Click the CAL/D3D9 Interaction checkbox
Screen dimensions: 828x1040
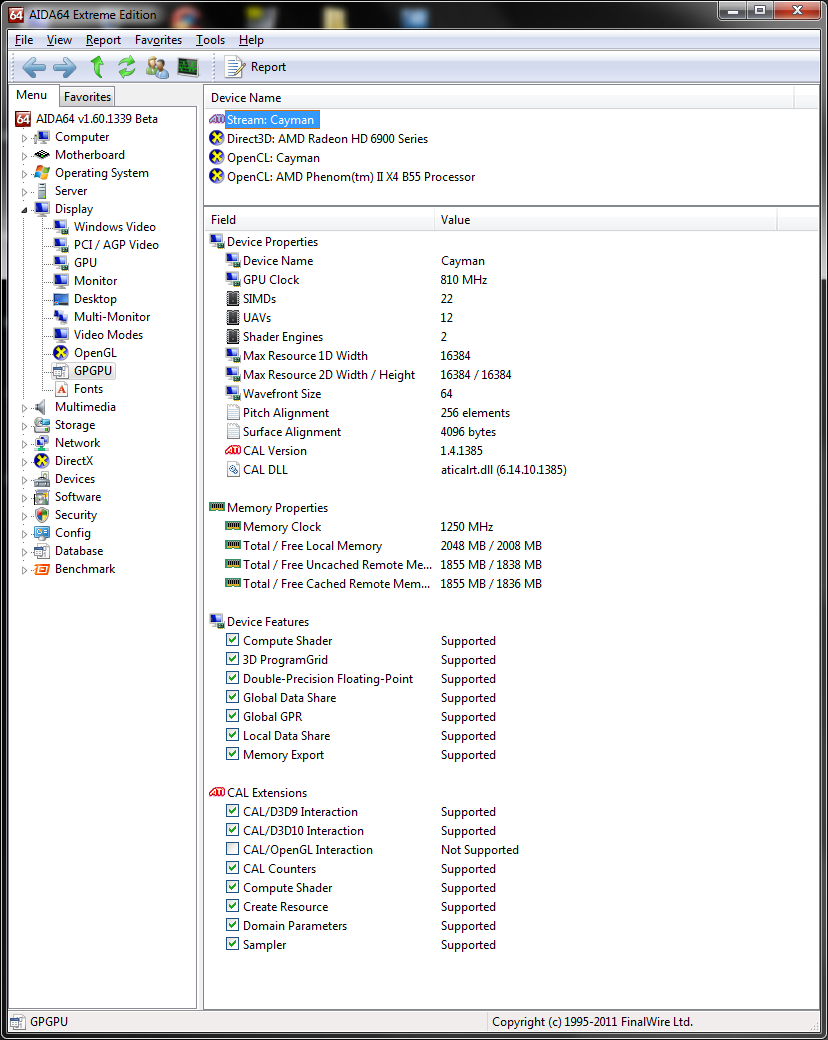pyautogui.click(x=232, y=811)
